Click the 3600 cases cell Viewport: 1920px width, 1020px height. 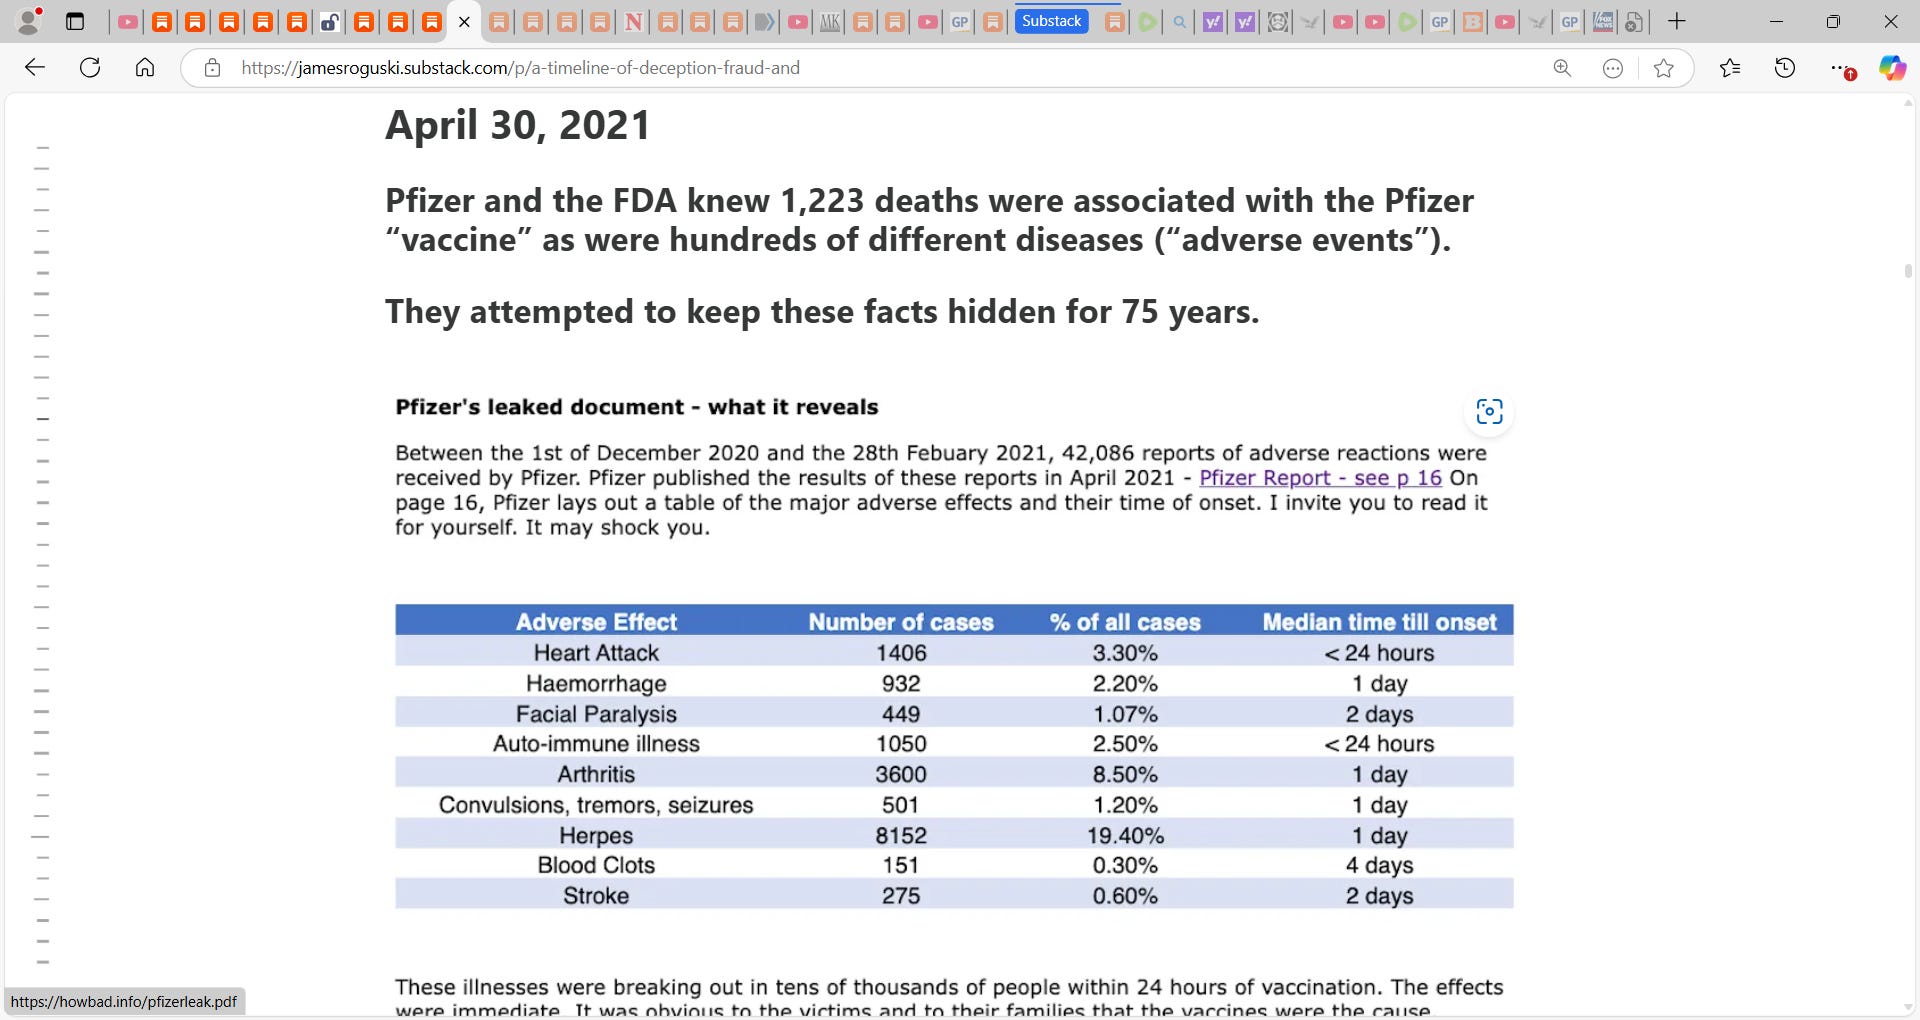[901, 774]
